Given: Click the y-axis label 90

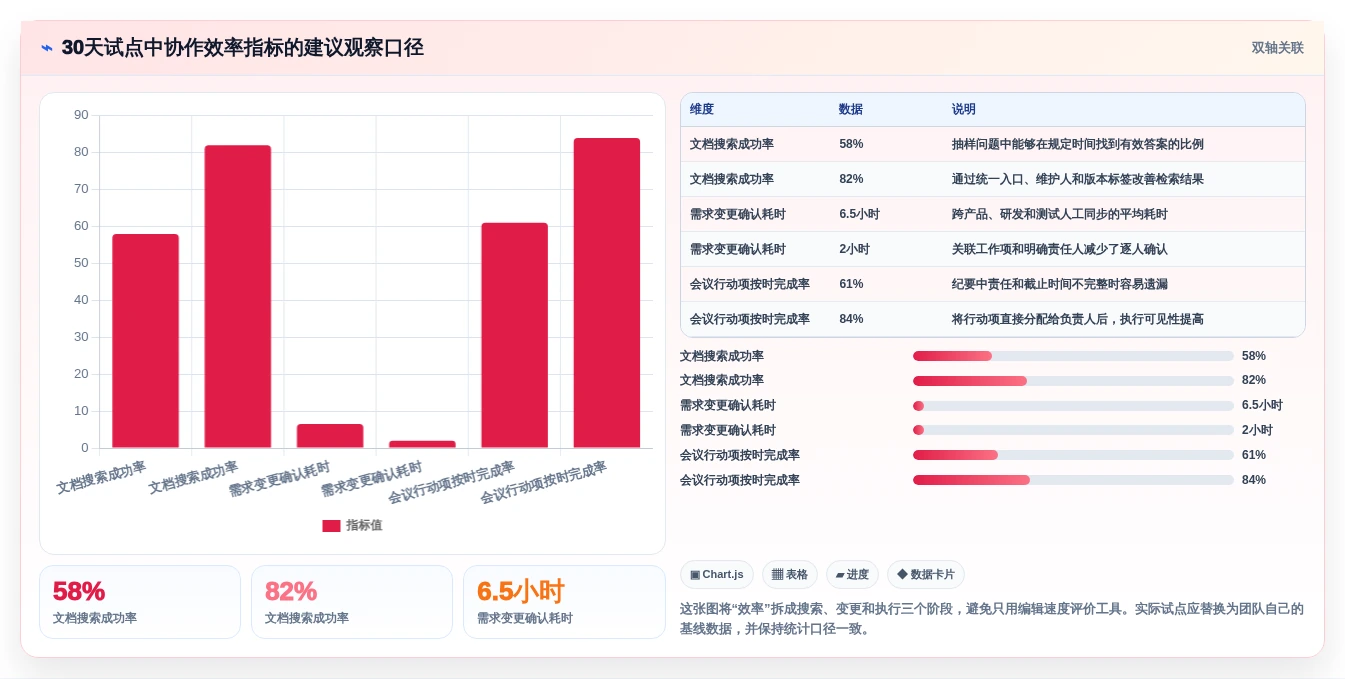Looking at the screenshot, I should click(x=81, y=115).
